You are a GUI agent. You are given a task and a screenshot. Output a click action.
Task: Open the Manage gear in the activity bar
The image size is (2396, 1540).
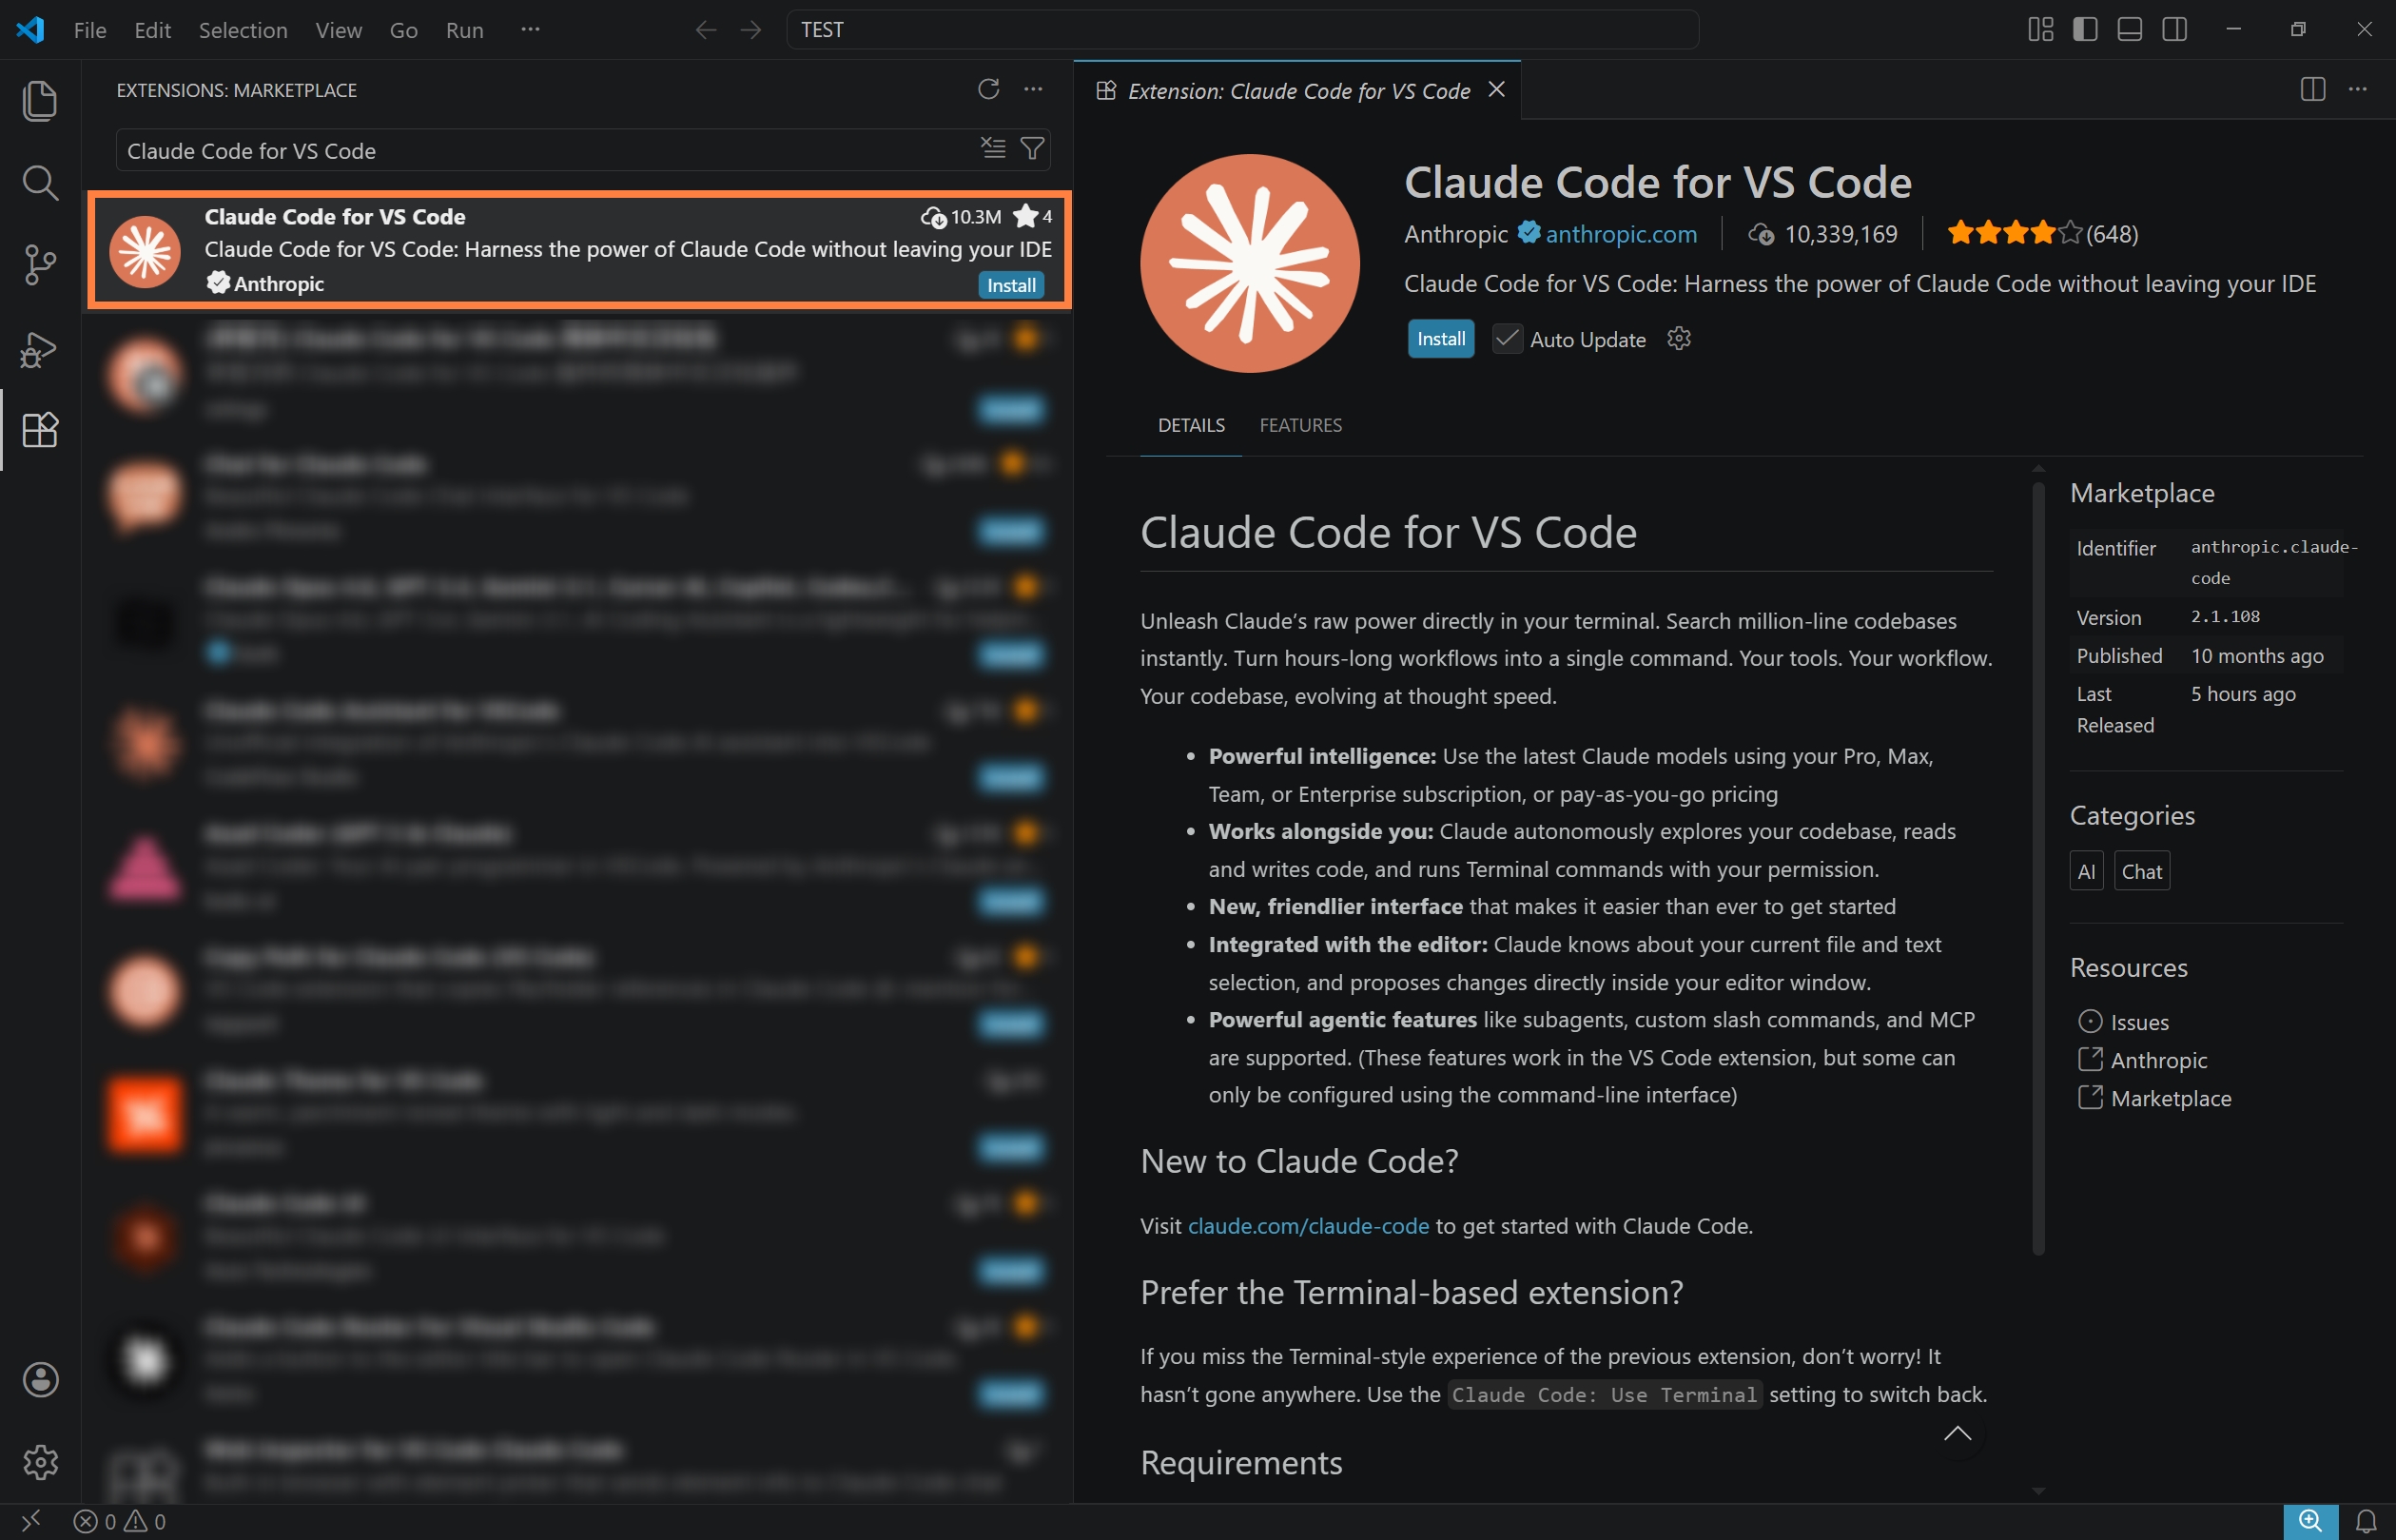pos(40,1462)
